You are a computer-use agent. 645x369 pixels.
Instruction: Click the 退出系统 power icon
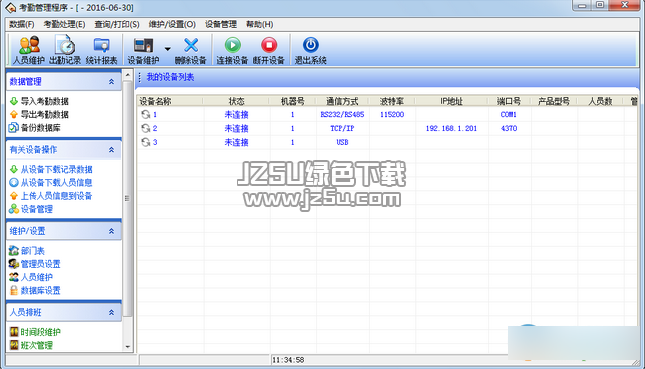pos(311,45)
